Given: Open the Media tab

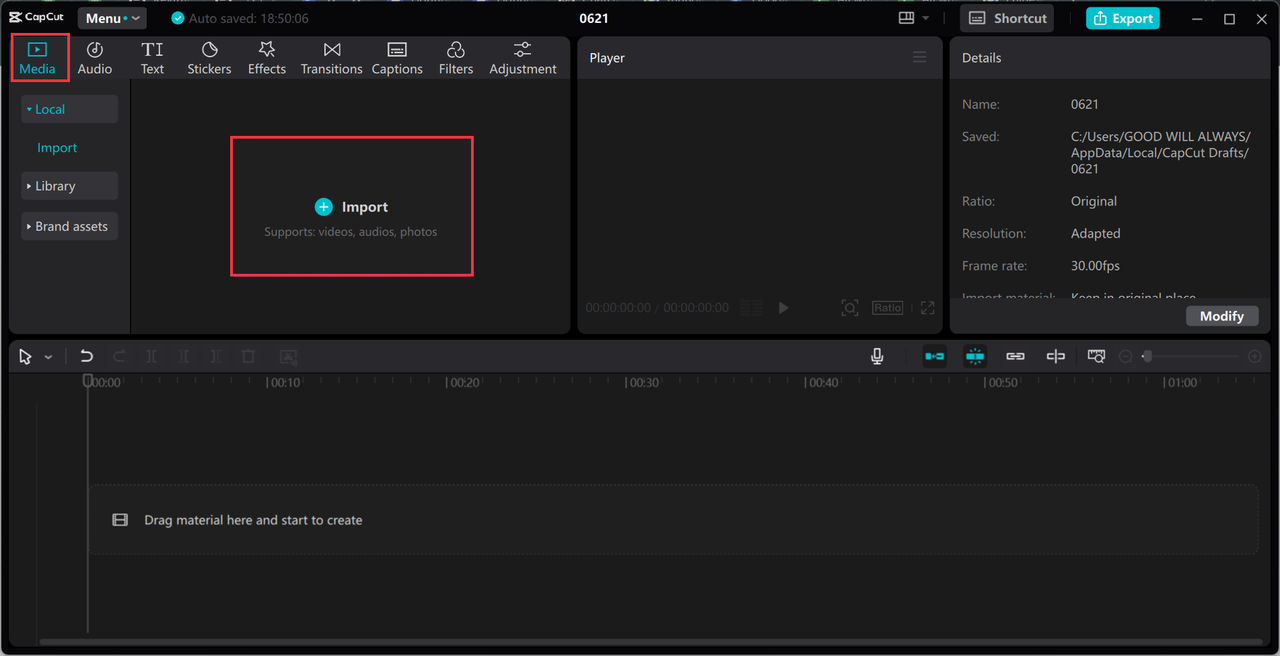Looking at the screenshot, I should tap(38, 58).
